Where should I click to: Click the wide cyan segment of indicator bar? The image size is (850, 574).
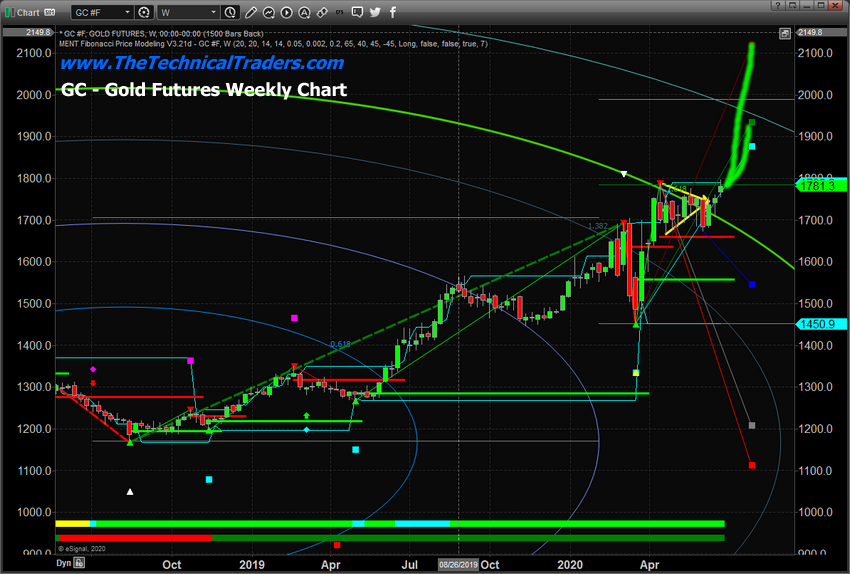coord(422,524)
